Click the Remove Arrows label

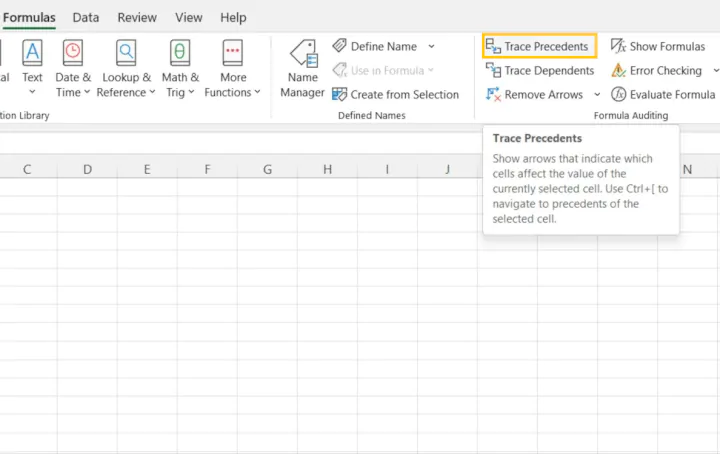click(x=544, y=95)
